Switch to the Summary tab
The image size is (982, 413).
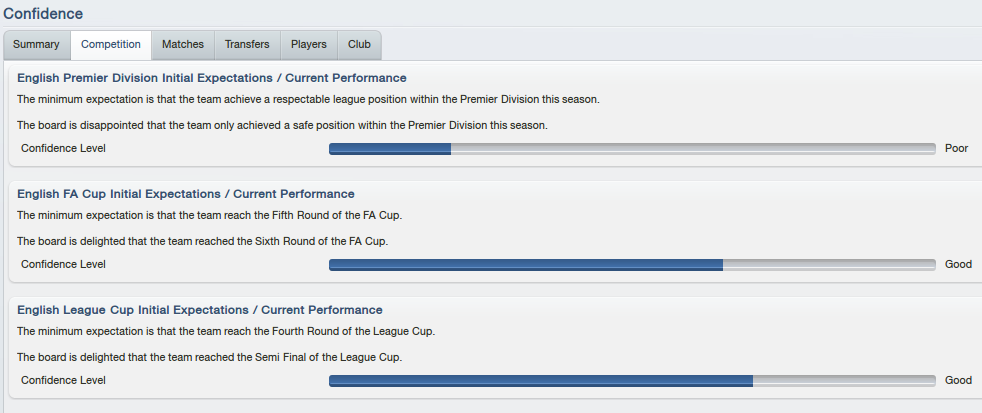(36, 45)
